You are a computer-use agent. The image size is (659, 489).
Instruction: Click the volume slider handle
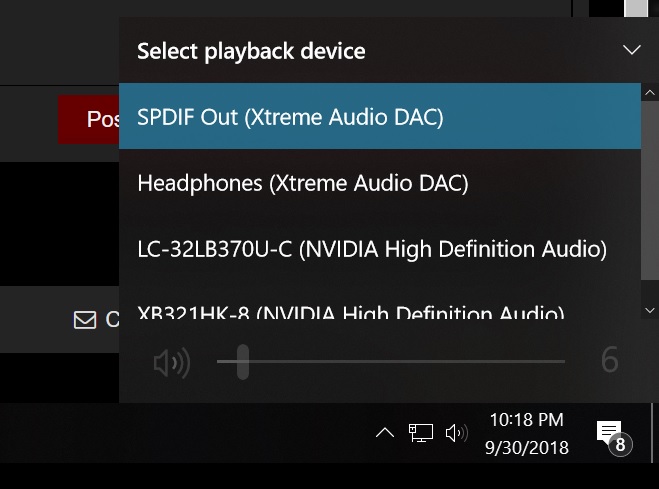(x=243, y=362)
